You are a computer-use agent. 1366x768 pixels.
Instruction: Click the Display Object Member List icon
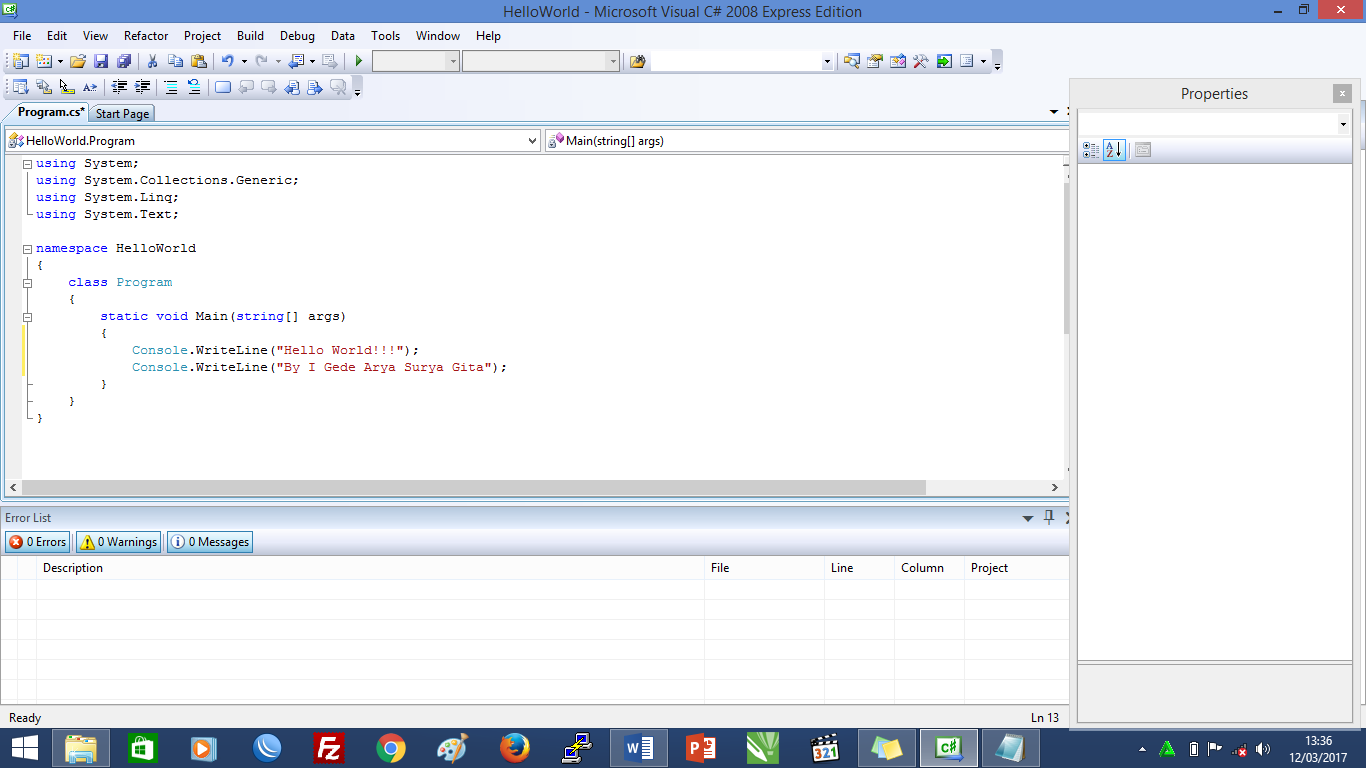(20, 87)
